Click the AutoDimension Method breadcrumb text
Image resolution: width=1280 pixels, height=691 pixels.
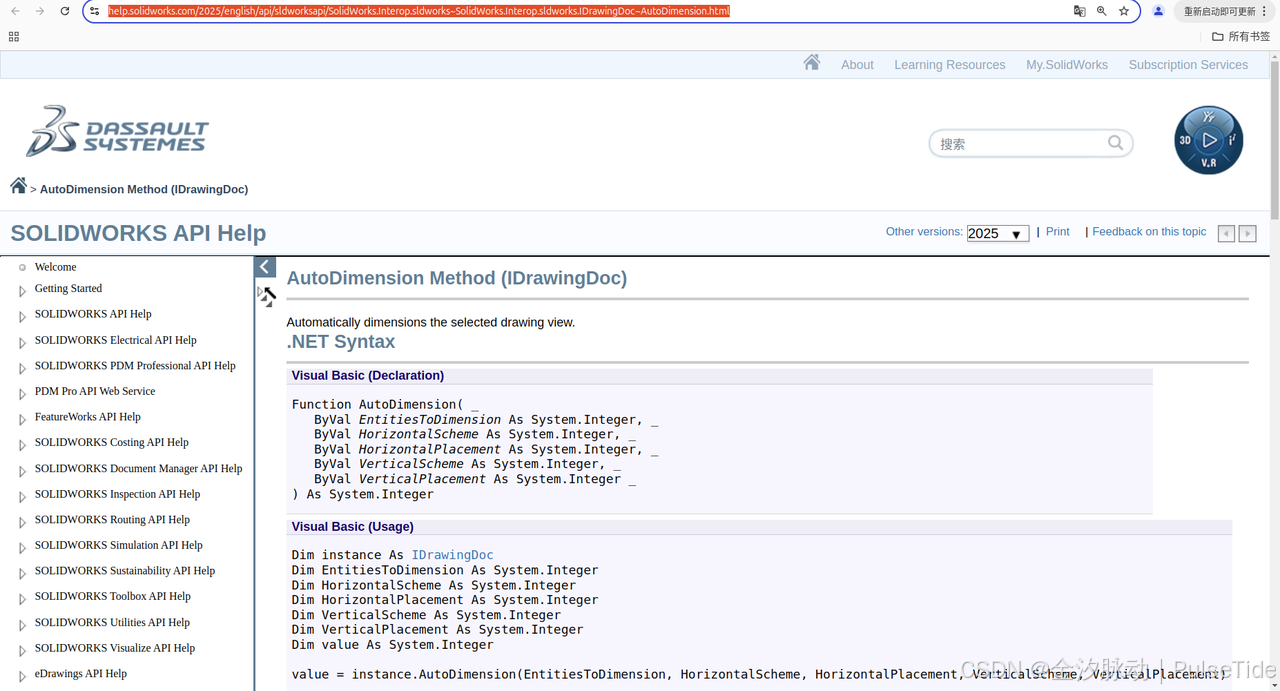click(144, 189)
